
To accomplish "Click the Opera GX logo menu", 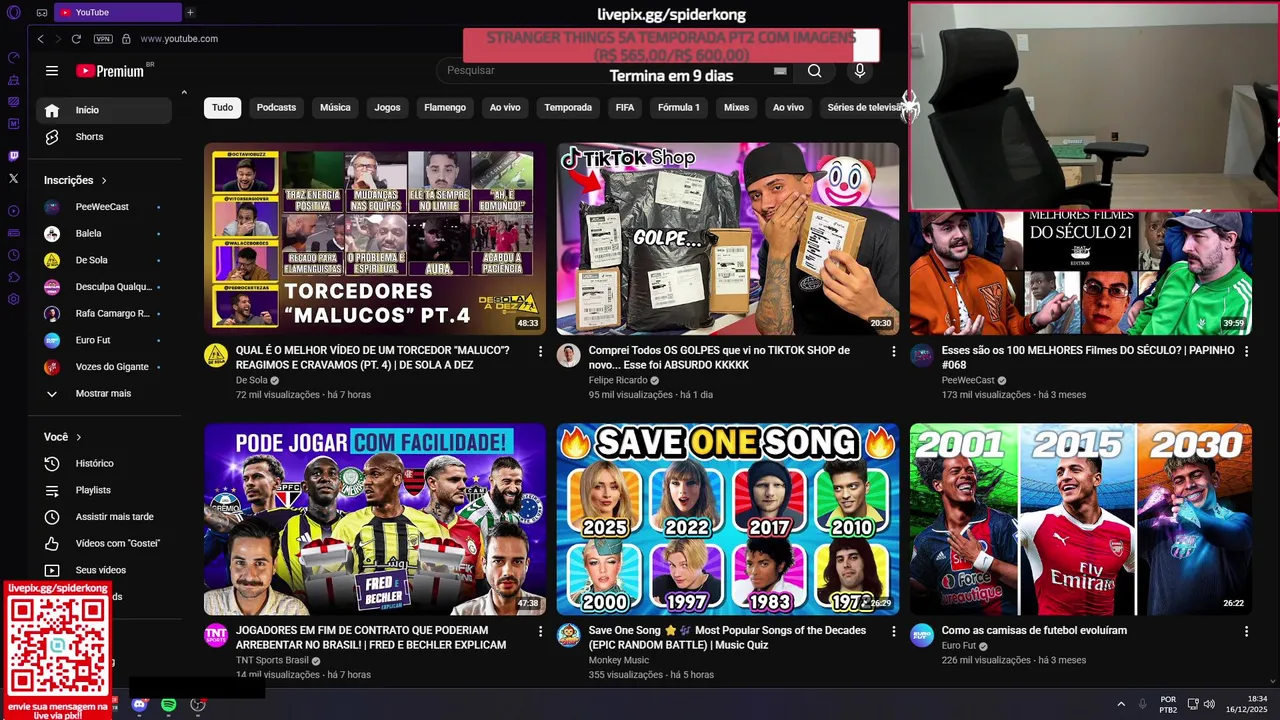I will 13,13.
